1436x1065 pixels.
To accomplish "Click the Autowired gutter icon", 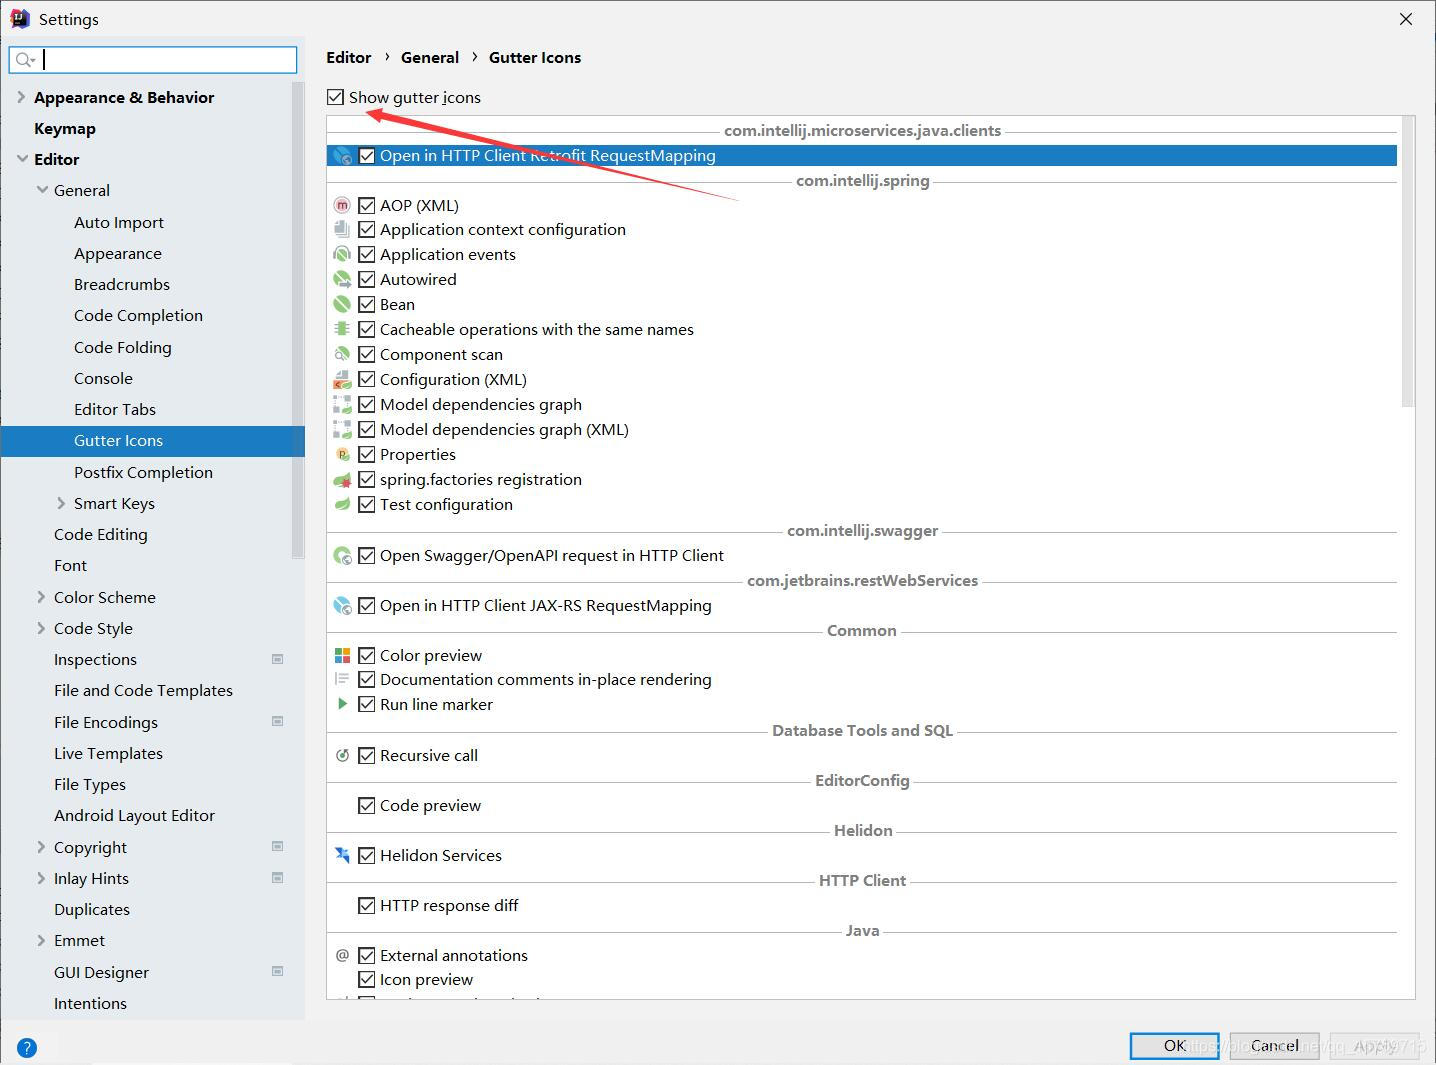I will click(342, 279).
